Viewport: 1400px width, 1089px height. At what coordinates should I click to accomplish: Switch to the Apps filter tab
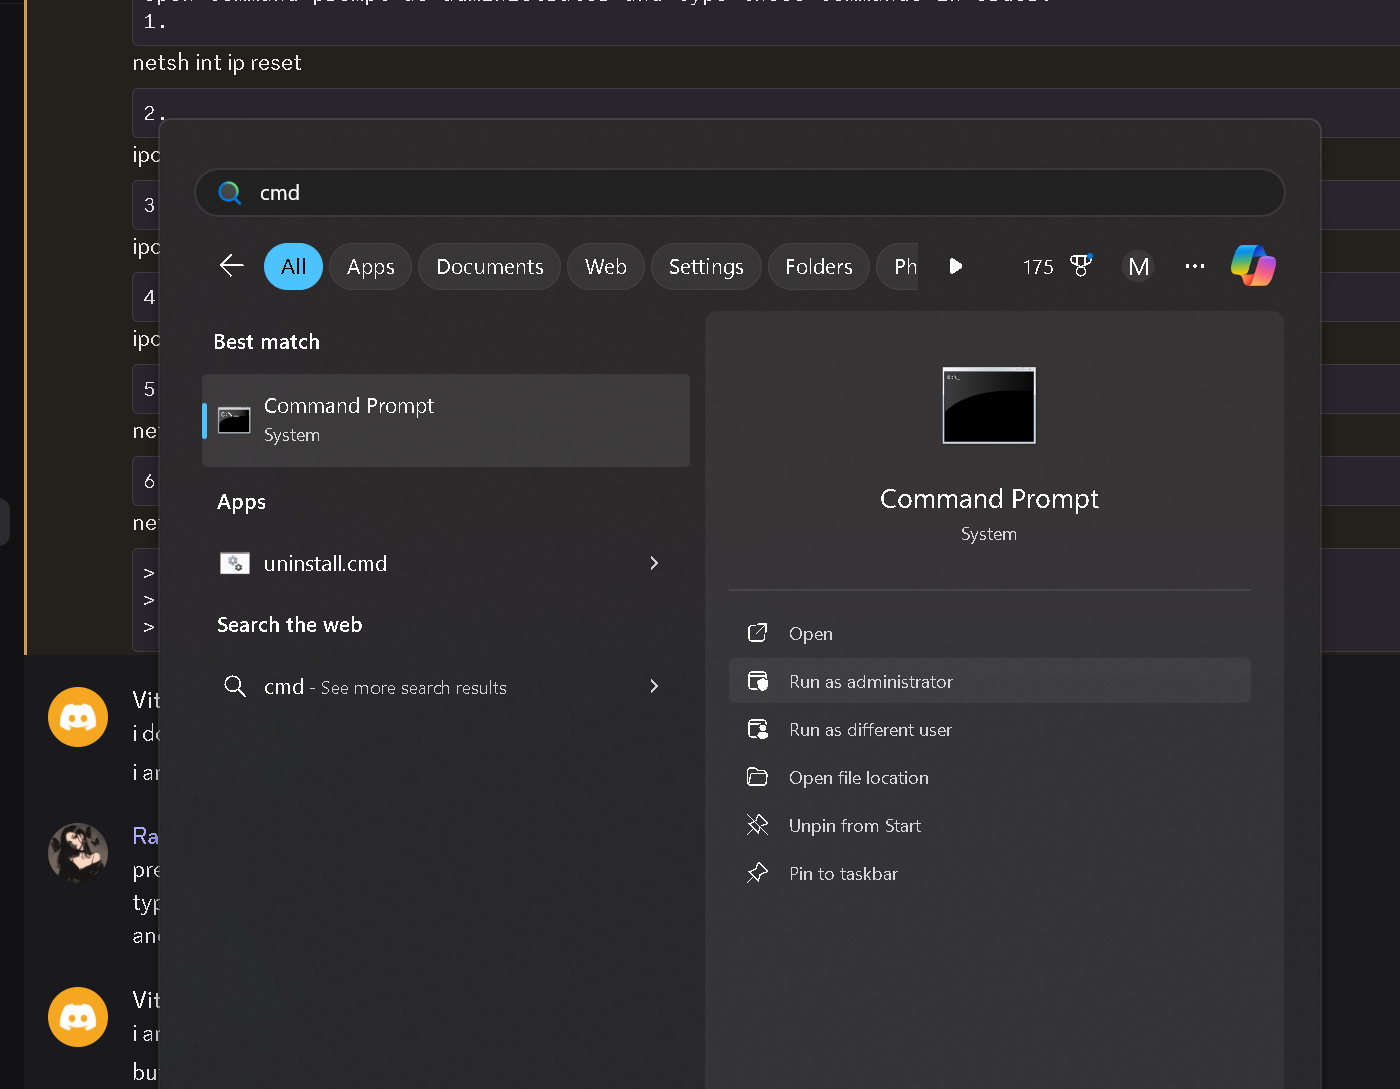tap(370, 267)
